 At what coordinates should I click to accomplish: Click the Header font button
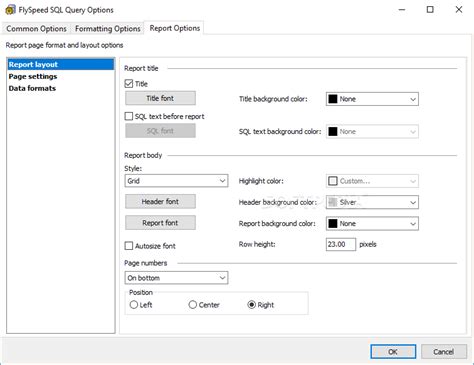point(160,202)
